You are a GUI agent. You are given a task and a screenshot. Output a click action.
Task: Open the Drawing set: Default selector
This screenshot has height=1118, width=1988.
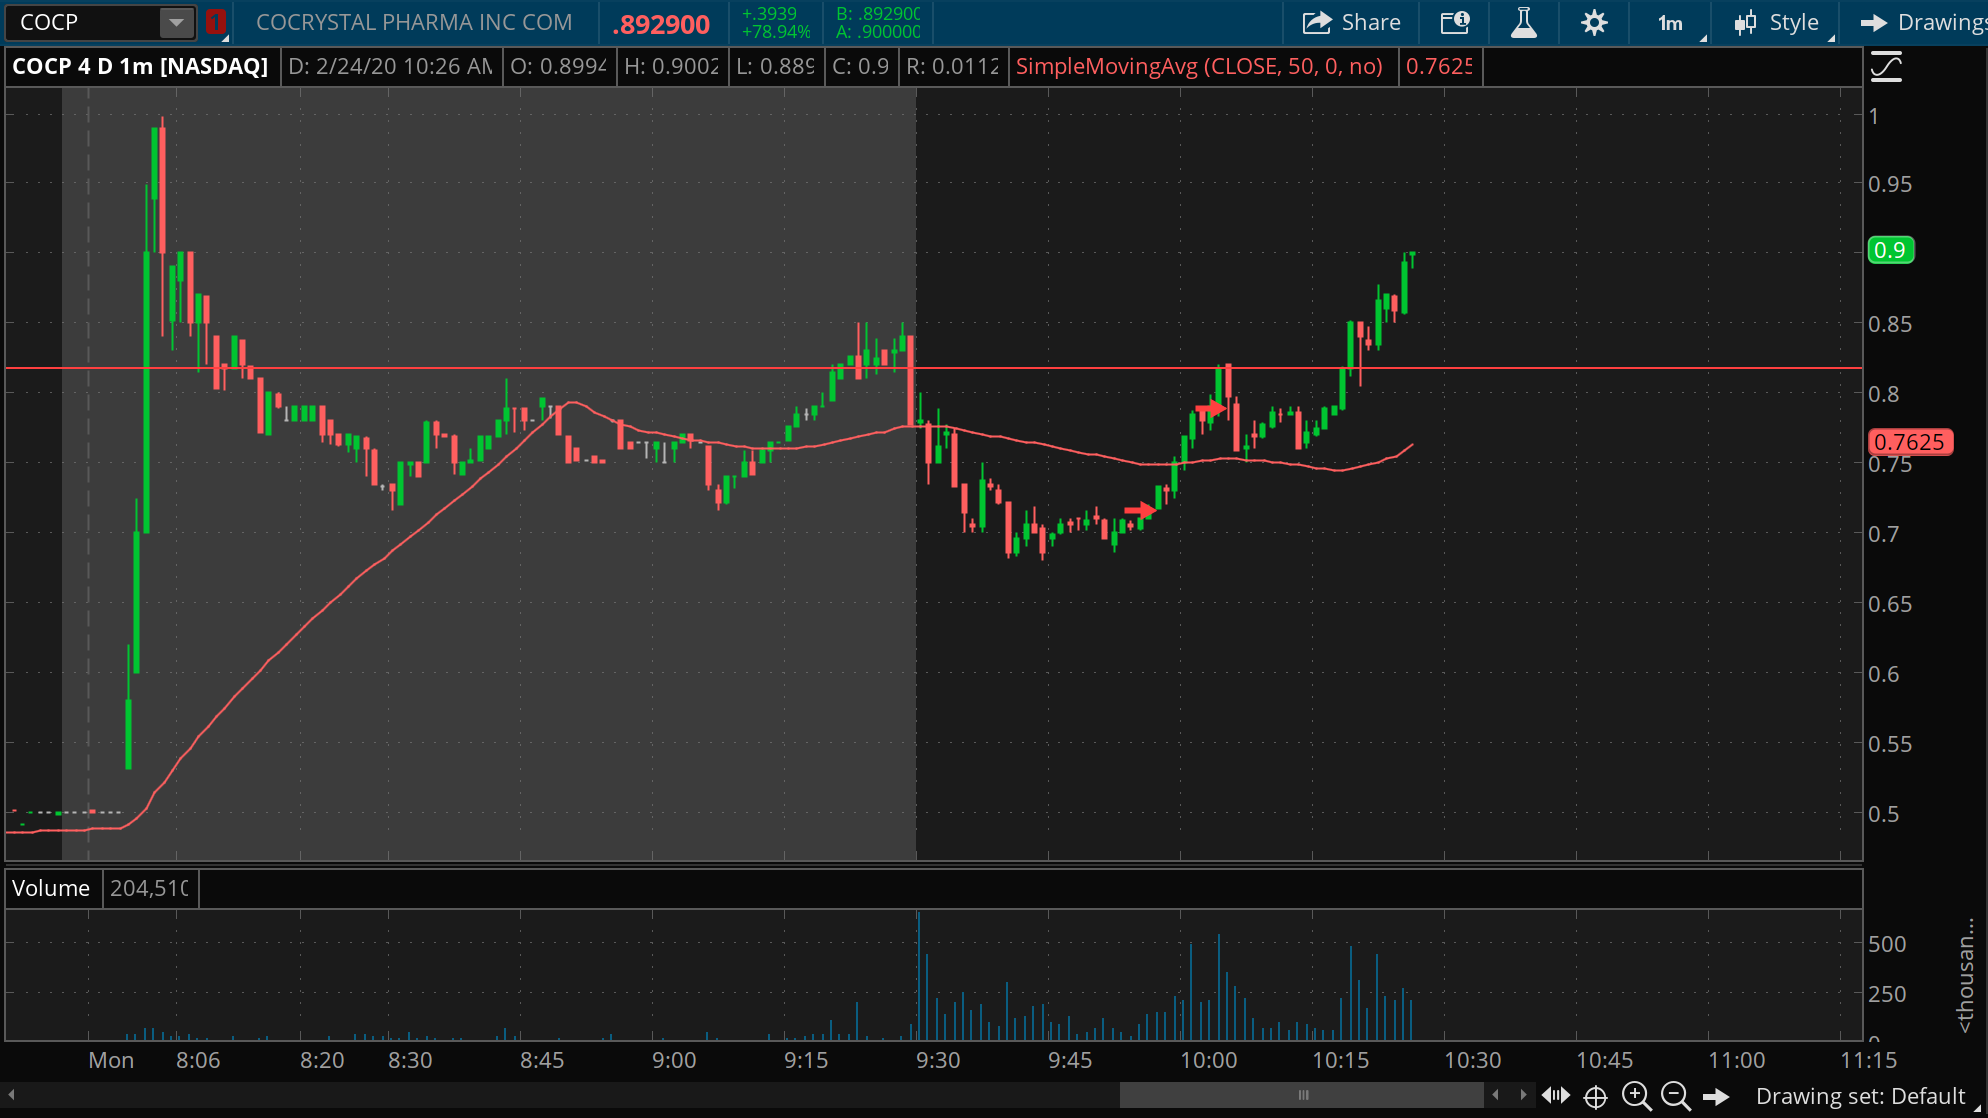point(1860,1096)
